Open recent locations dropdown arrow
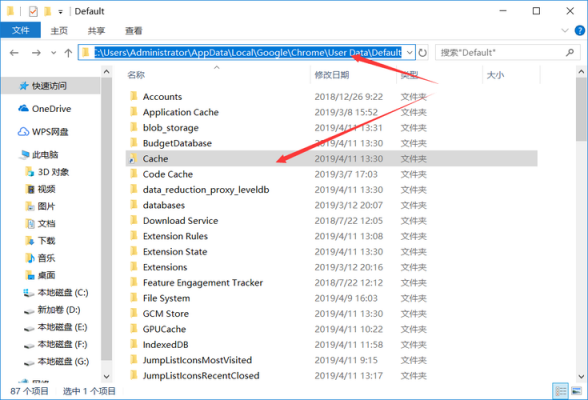588x400 pixels. point(54,53)
